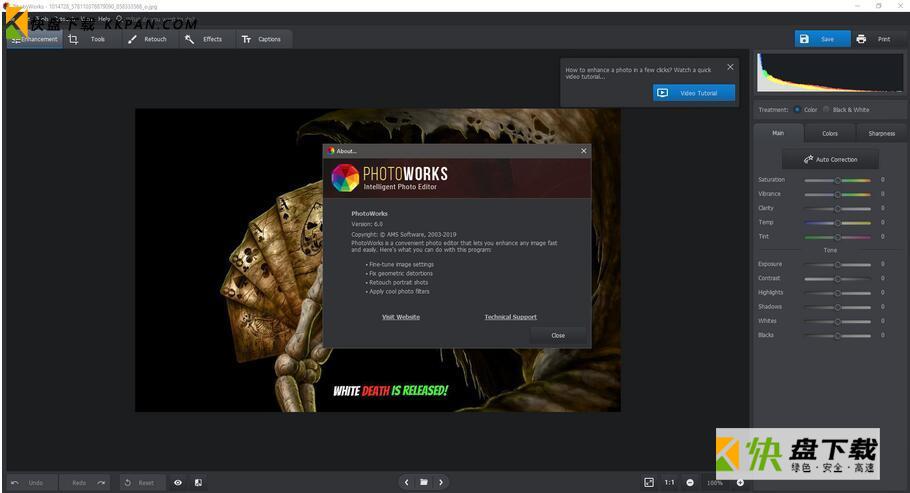Open the Video Tutorial
The height and width of the screenshot is (493, 910).
(x=694, y=93)
